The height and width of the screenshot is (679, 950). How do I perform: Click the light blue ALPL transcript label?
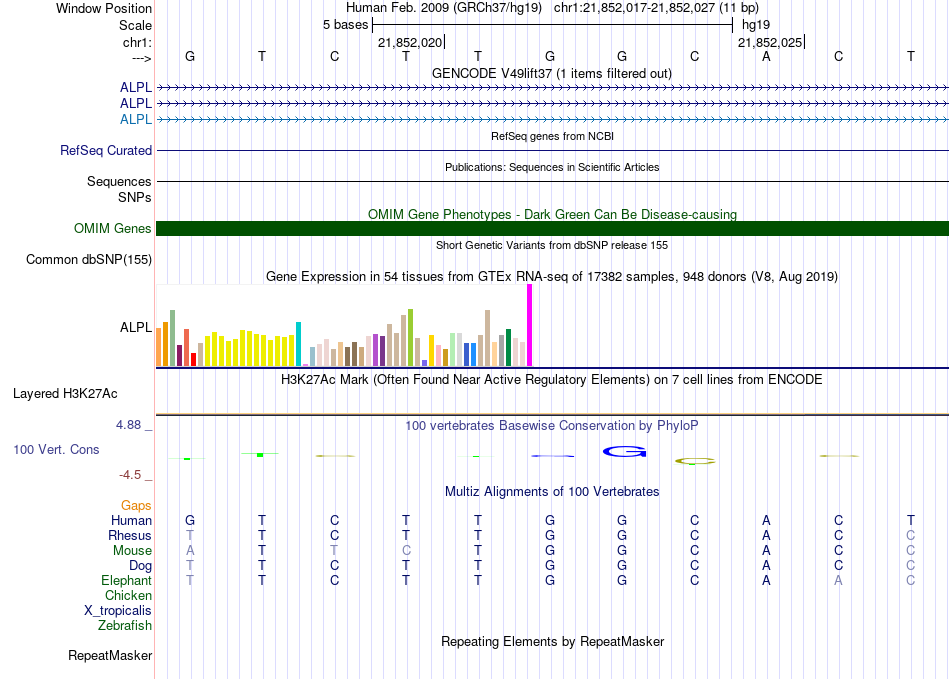coord(136,119)
